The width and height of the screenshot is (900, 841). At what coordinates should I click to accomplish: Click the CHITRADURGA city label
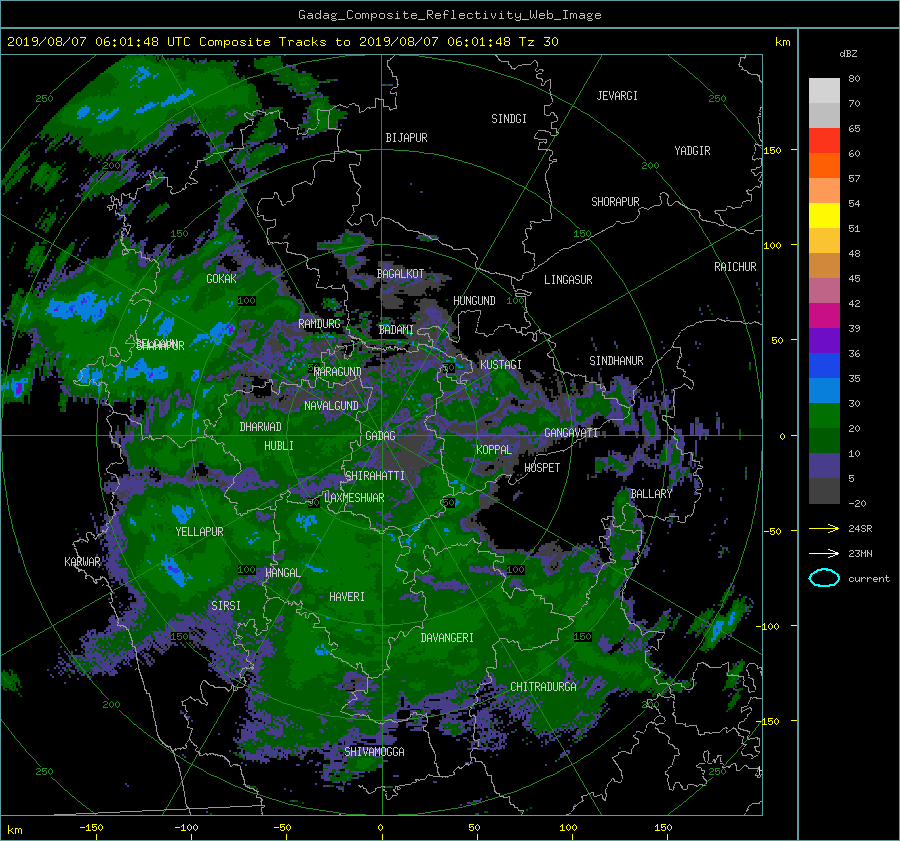(x=543, y=687)
